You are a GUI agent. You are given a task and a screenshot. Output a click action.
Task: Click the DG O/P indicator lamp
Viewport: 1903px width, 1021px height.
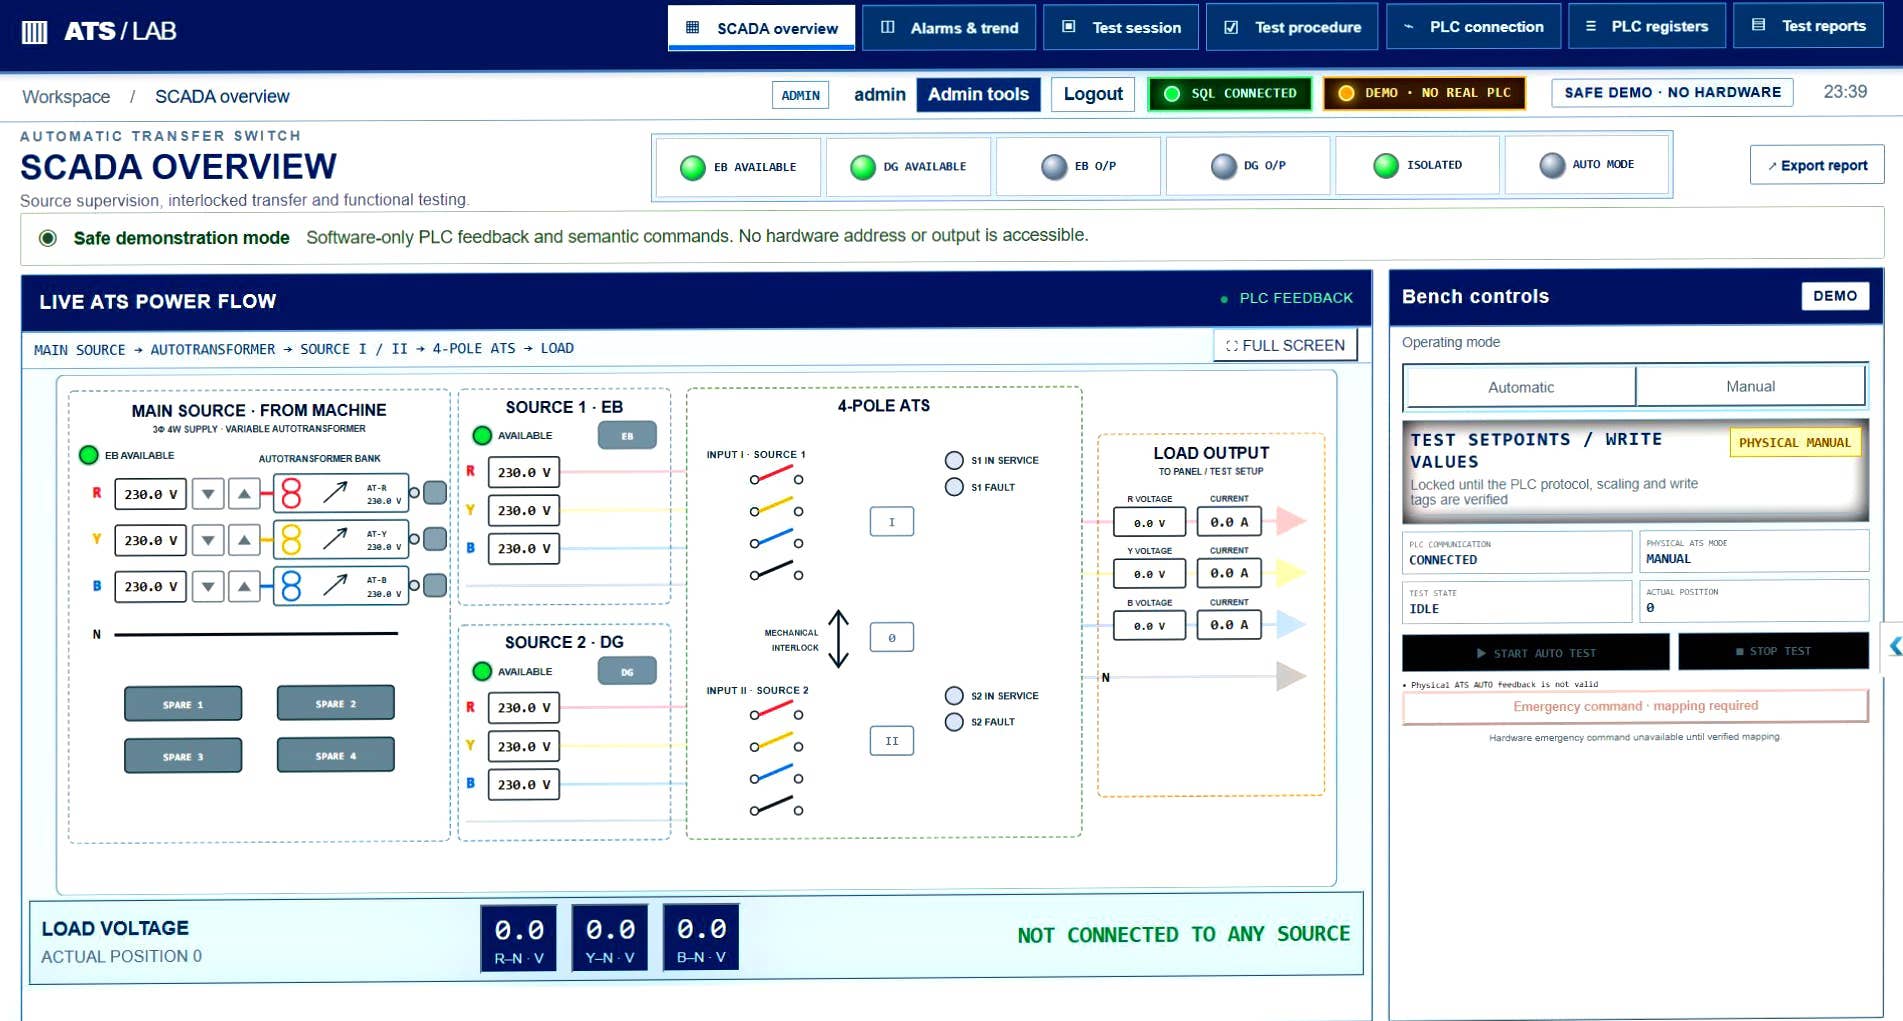pos(1224,167)
